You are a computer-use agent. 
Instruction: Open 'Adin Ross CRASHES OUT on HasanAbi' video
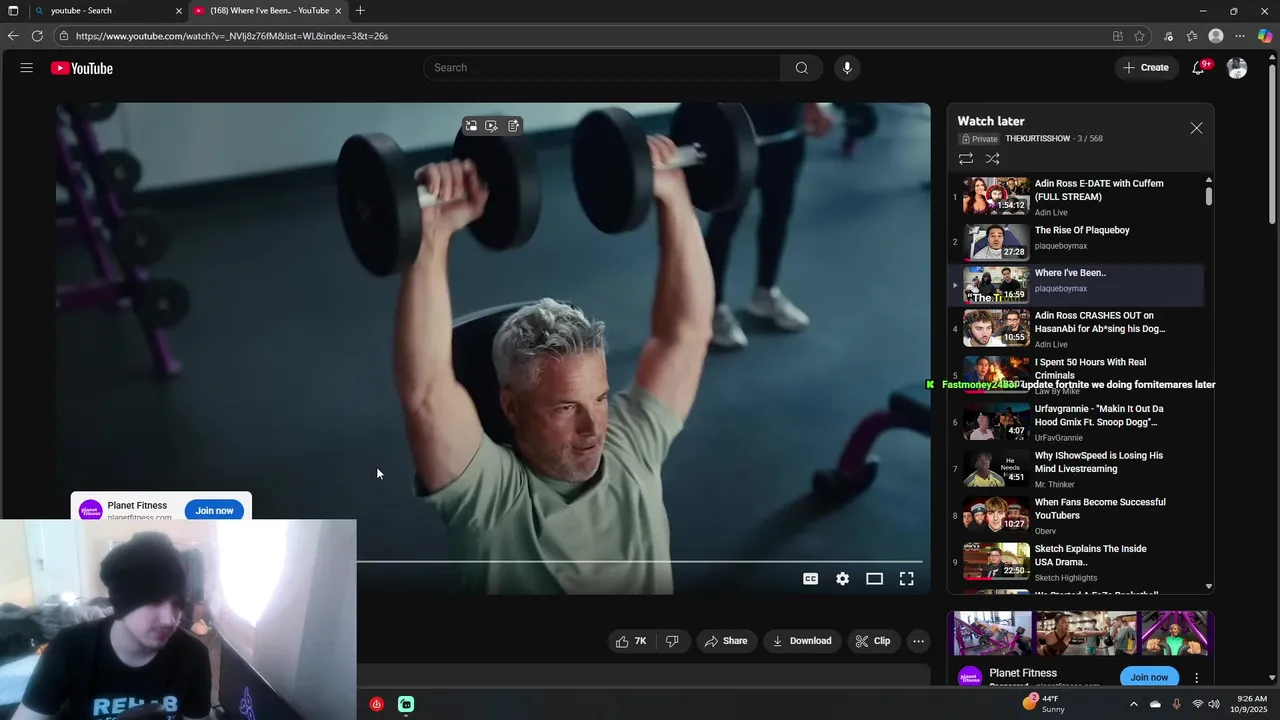click(1076, 329)
